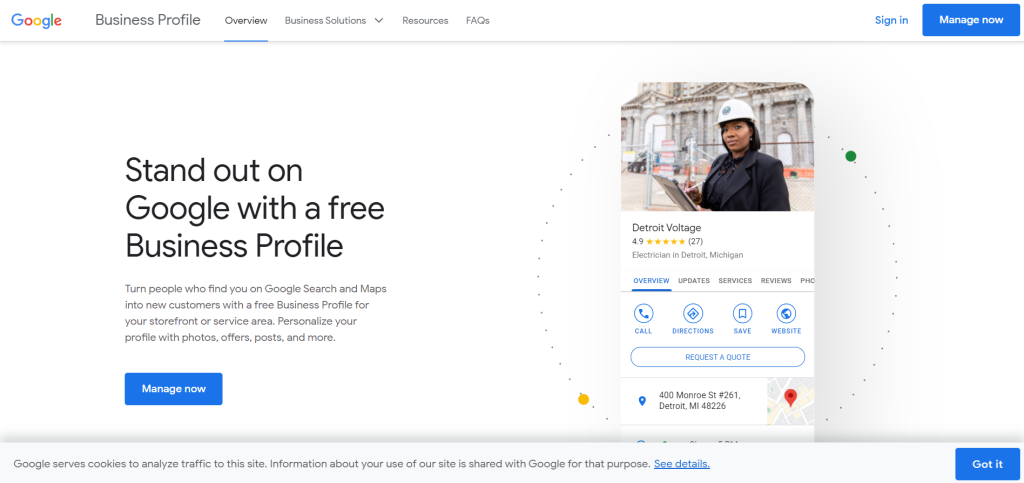1024x483 pixels.
Task: Select the phone mockup Overview tab
Action: click(x=651, y=281)
